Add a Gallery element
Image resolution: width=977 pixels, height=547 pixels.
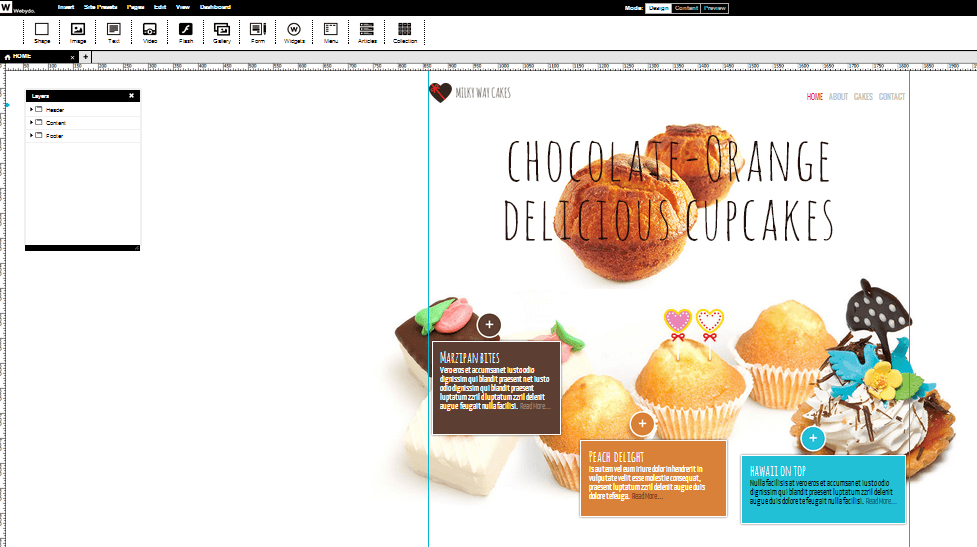pyautogui.click(x=221, y=32)
